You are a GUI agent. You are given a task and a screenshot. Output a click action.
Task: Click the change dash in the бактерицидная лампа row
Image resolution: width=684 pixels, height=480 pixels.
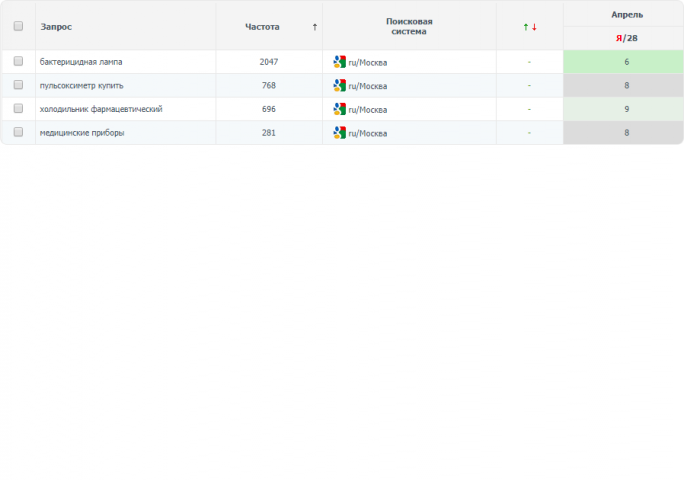point(529,62)
